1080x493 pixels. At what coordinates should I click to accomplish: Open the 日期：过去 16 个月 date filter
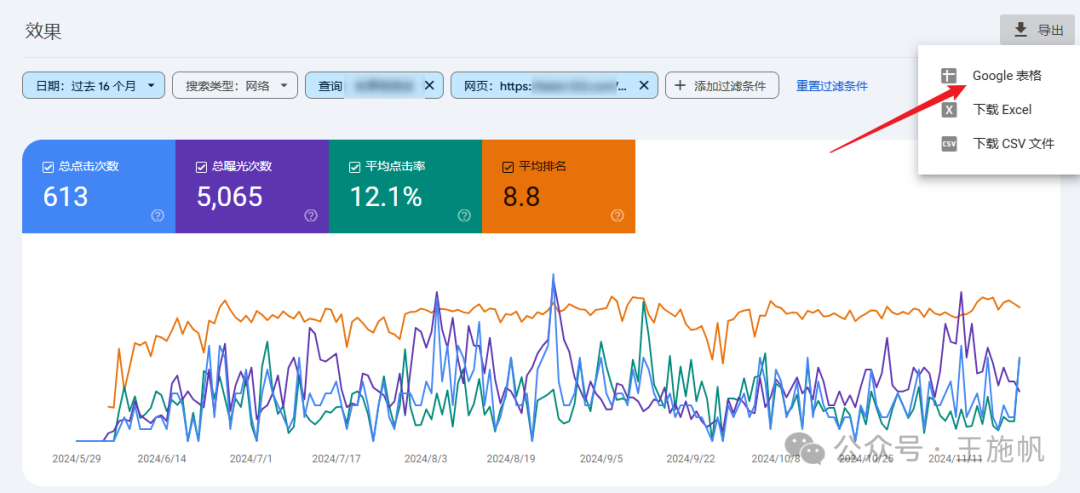[94, 85]
